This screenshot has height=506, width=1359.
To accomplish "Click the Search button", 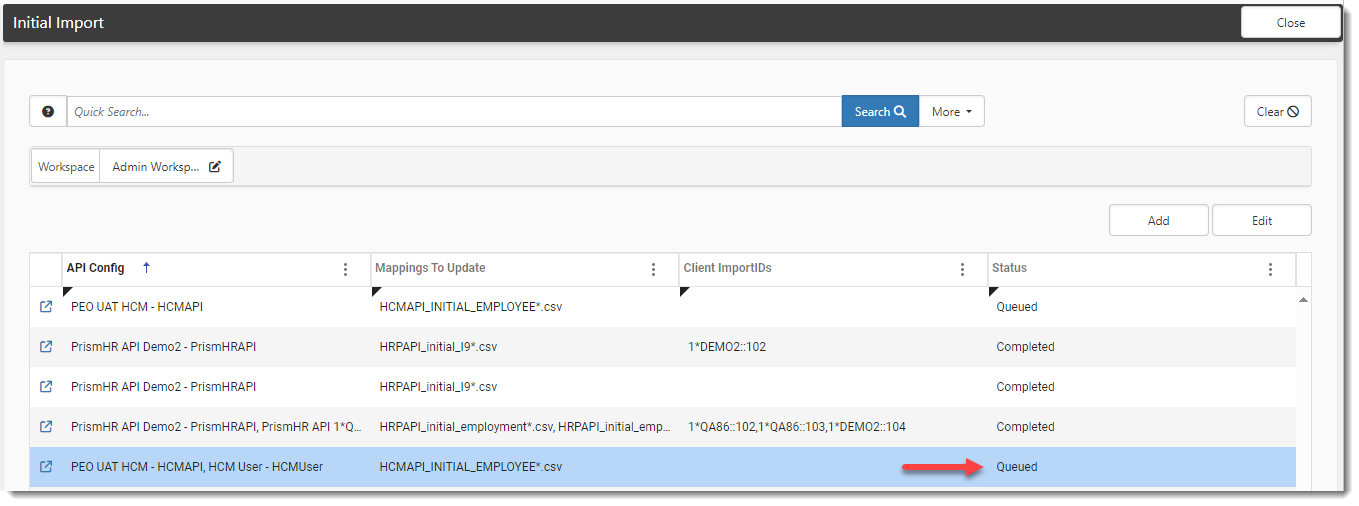I will (x=880, y=112).
